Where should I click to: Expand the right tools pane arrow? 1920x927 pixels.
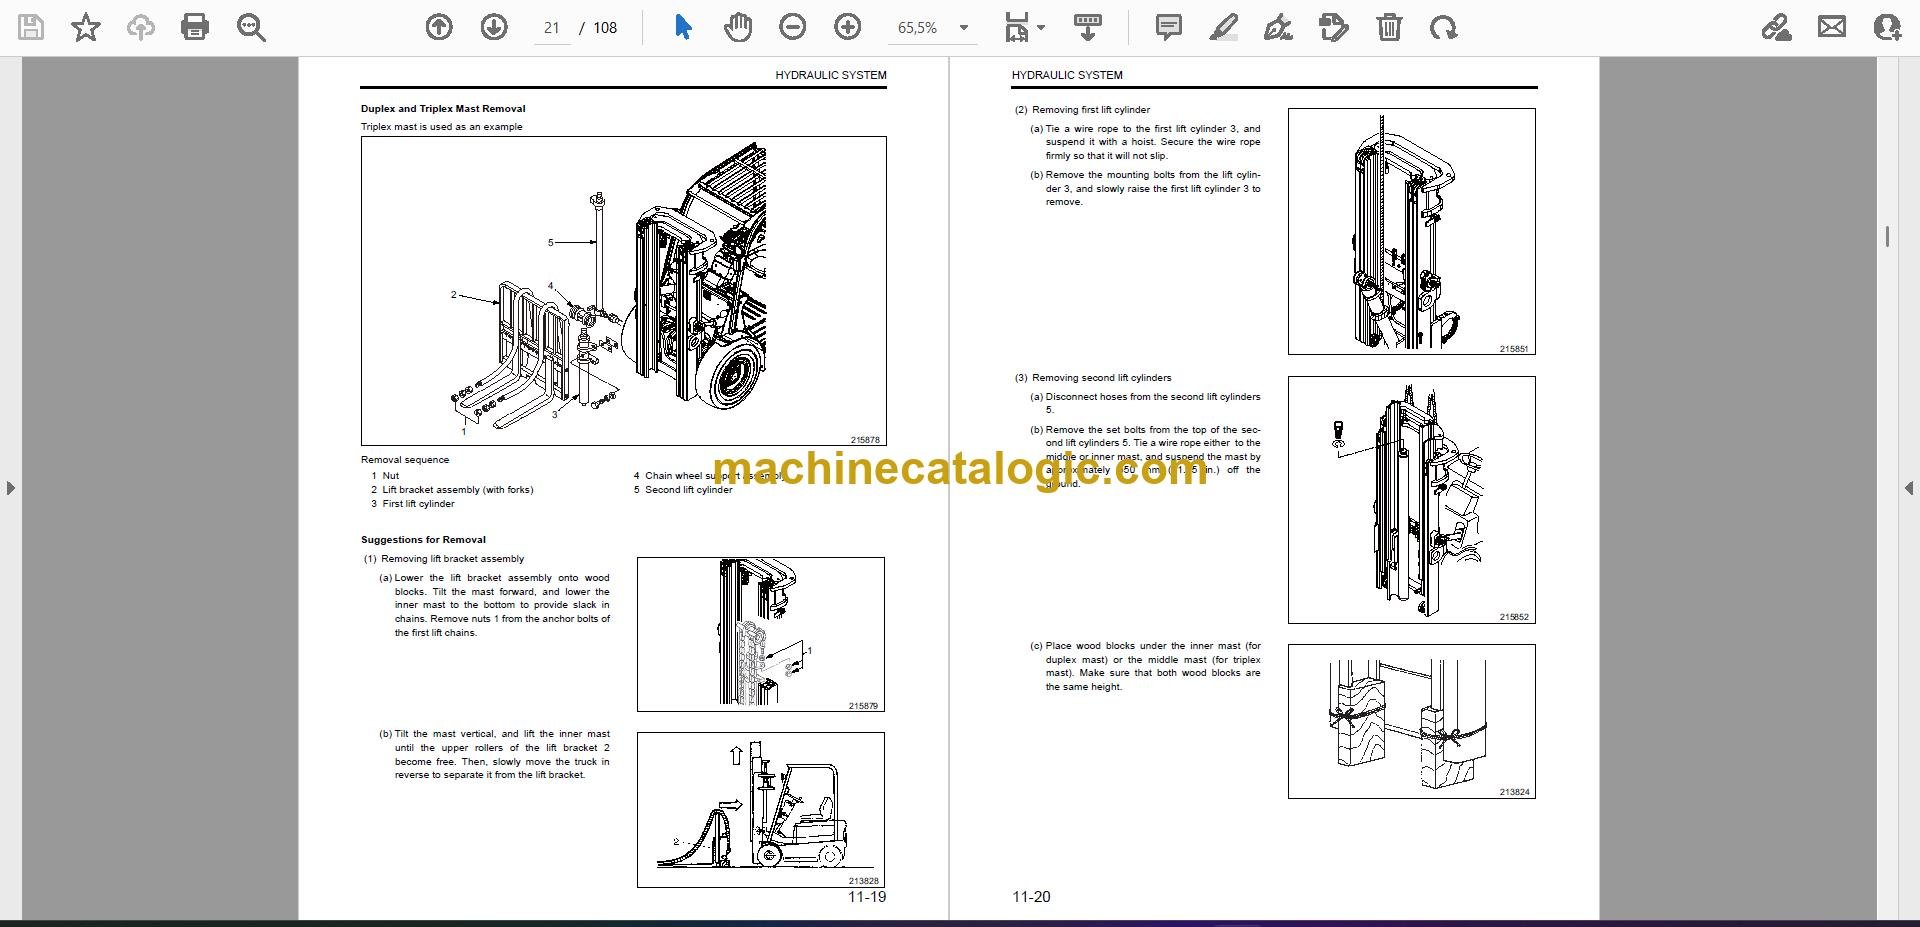point(1909,488)
